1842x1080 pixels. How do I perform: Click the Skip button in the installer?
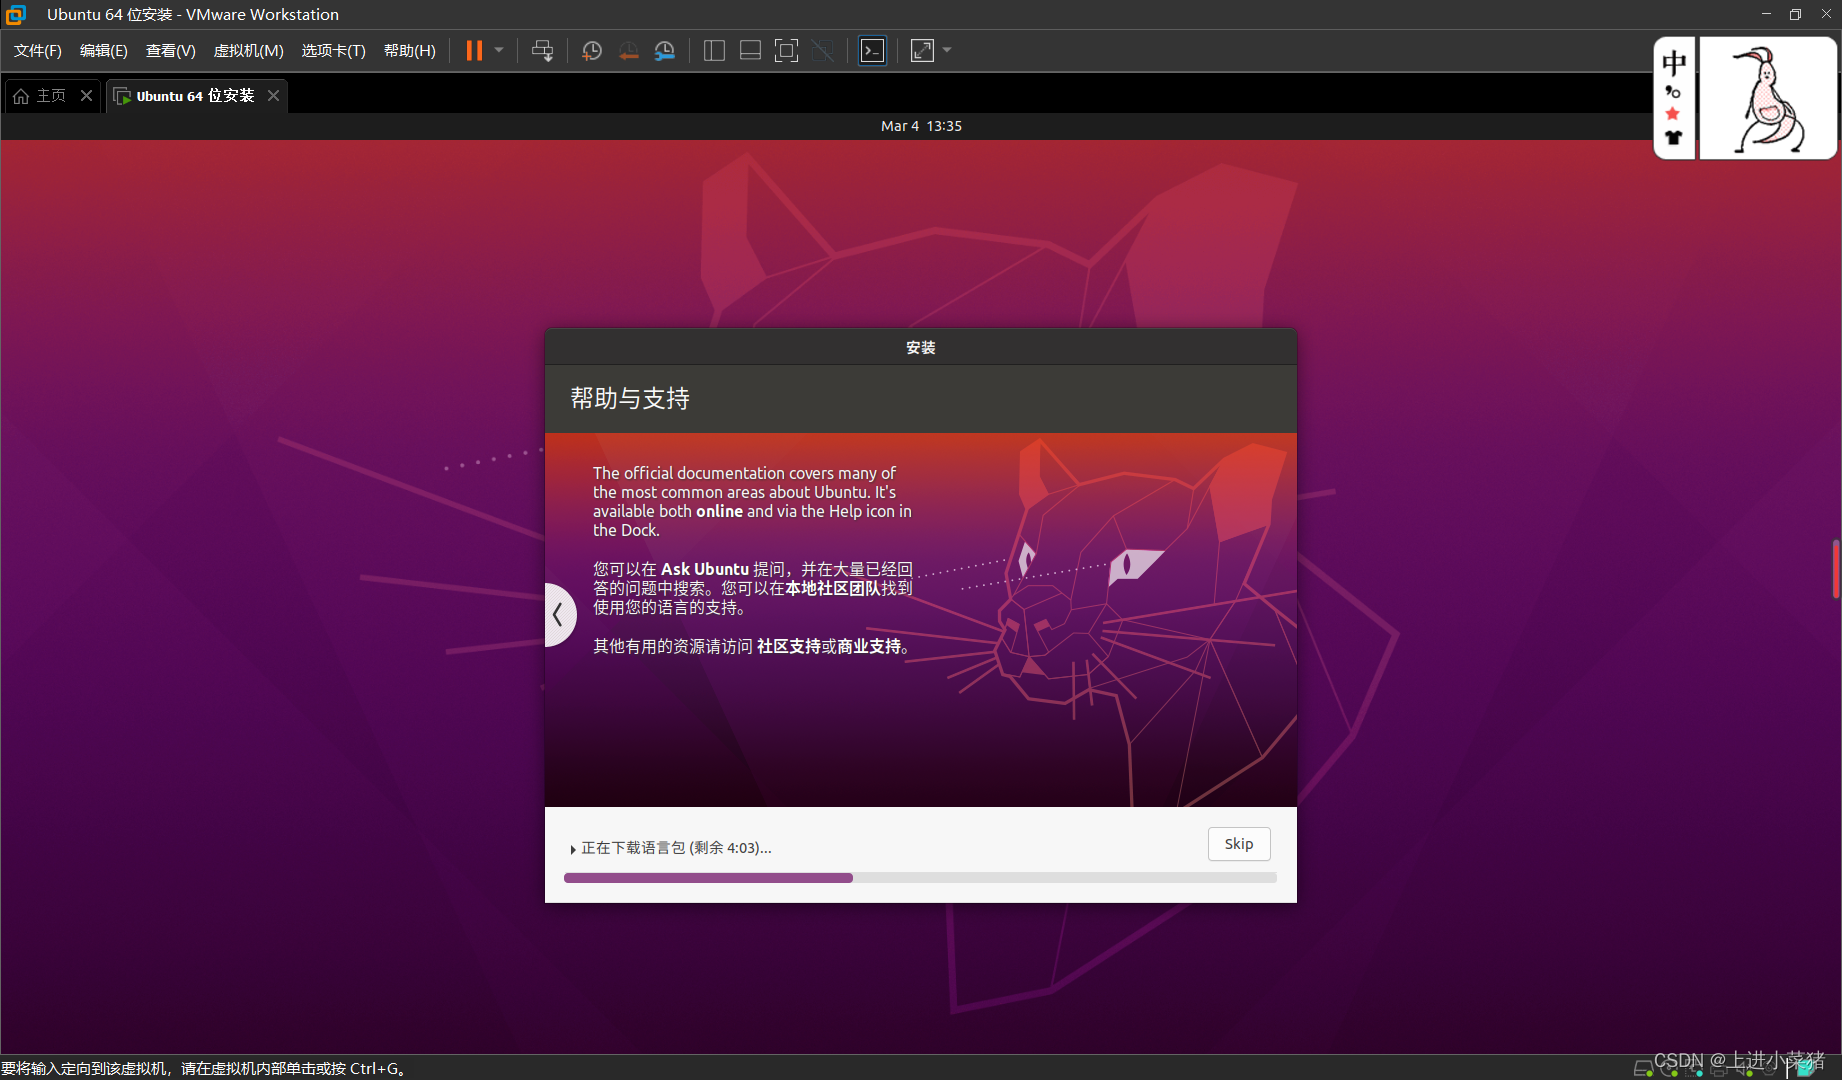point(1239,844)
